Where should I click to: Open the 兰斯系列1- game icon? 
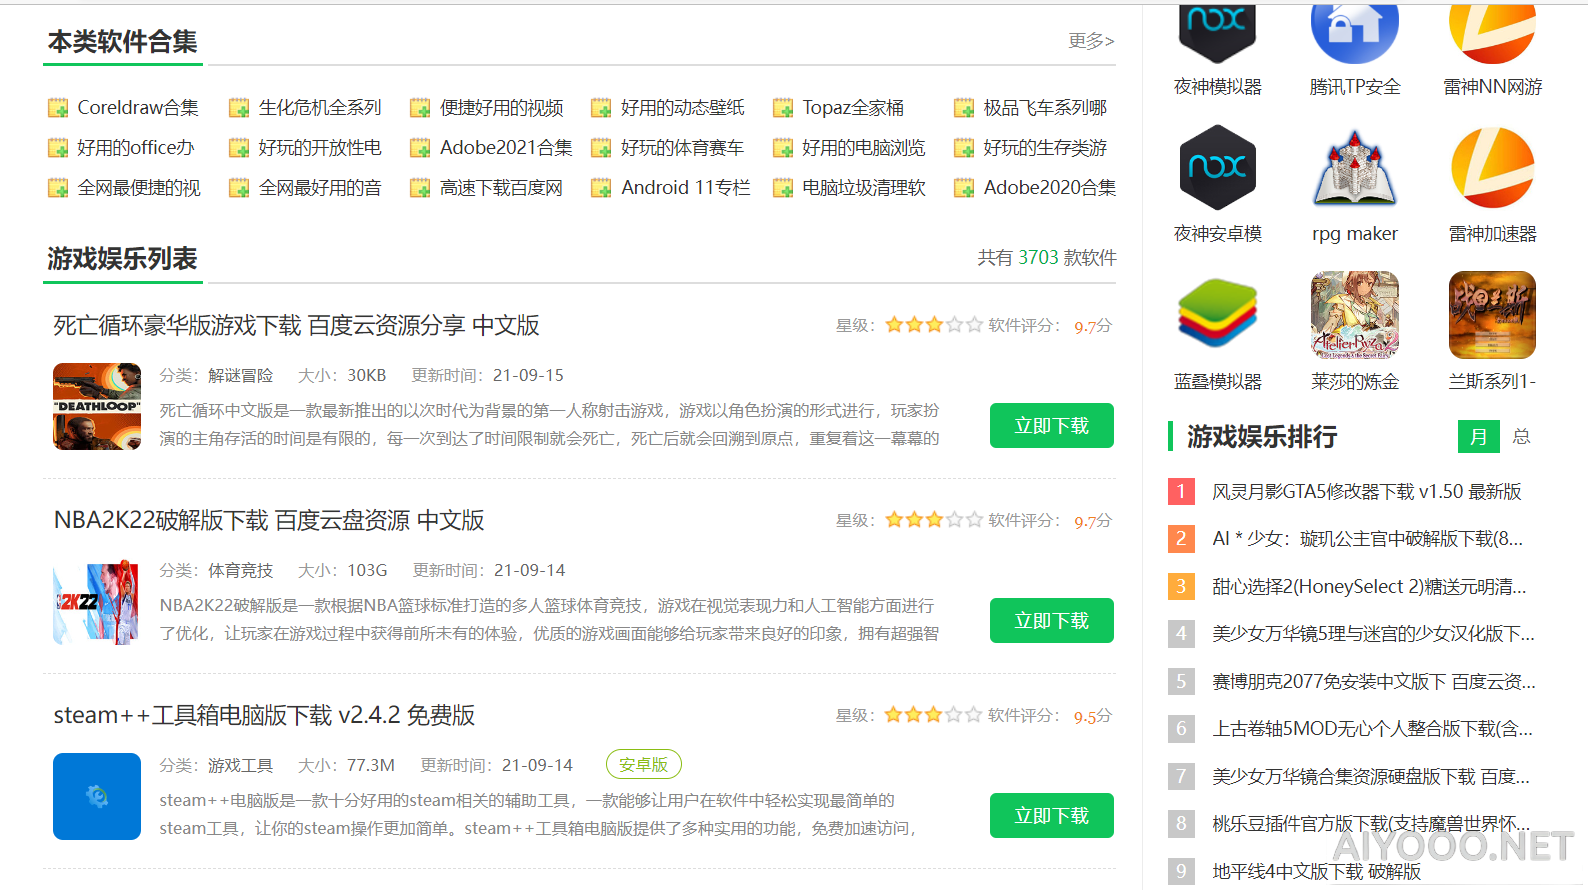pos(1492,315)
